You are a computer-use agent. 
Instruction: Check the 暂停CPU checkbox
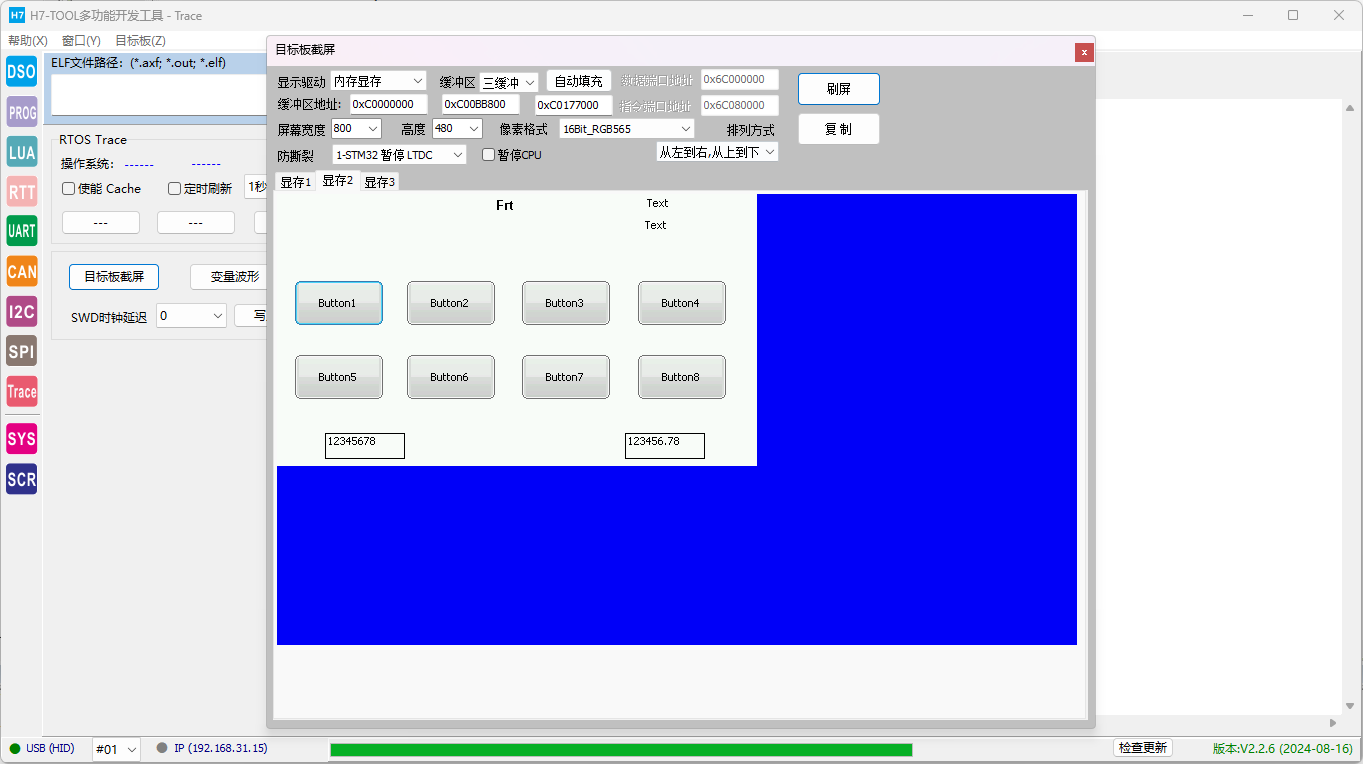point(488,155)
